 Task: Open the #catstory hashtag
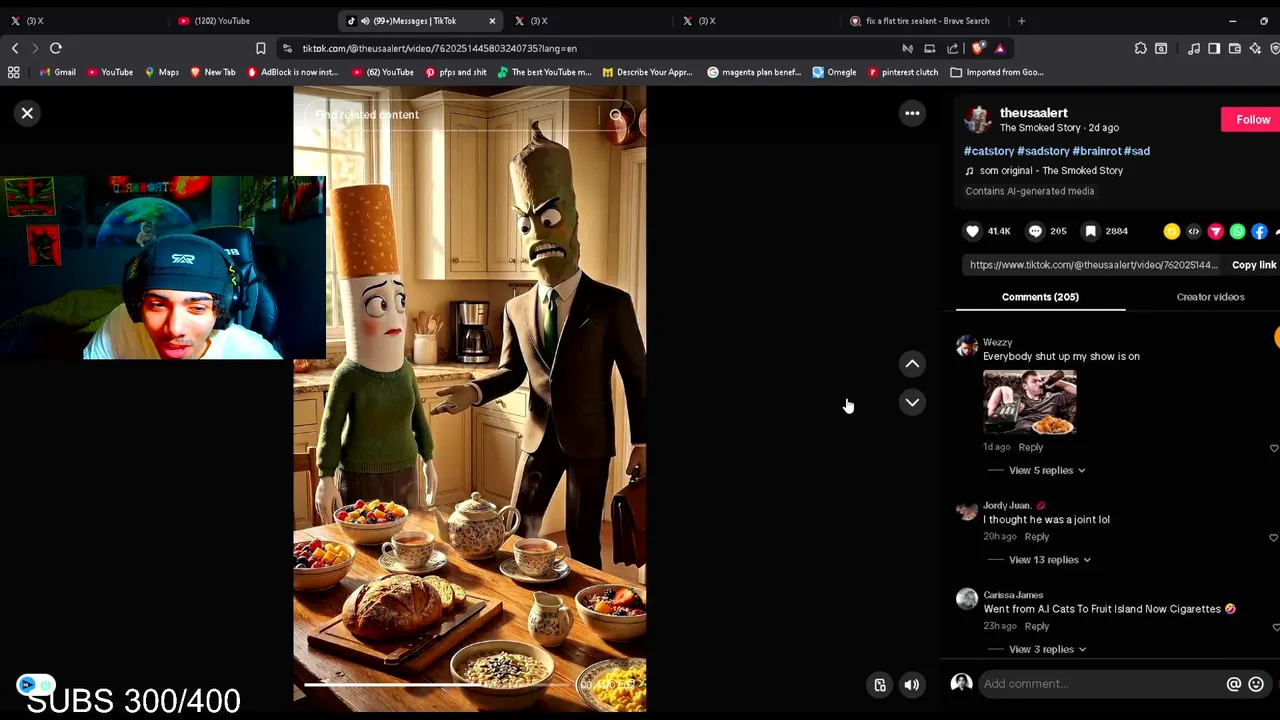989,151
